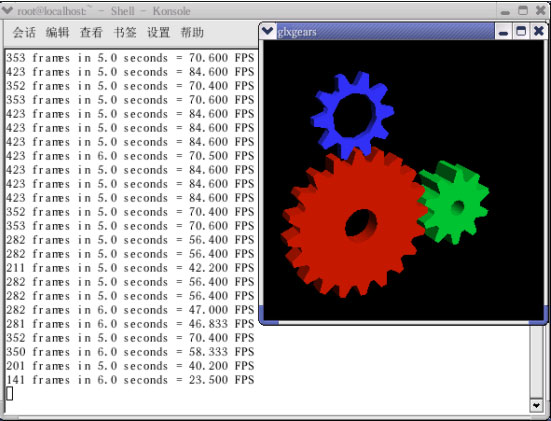Minimize the glxgears window

point(503,32)
